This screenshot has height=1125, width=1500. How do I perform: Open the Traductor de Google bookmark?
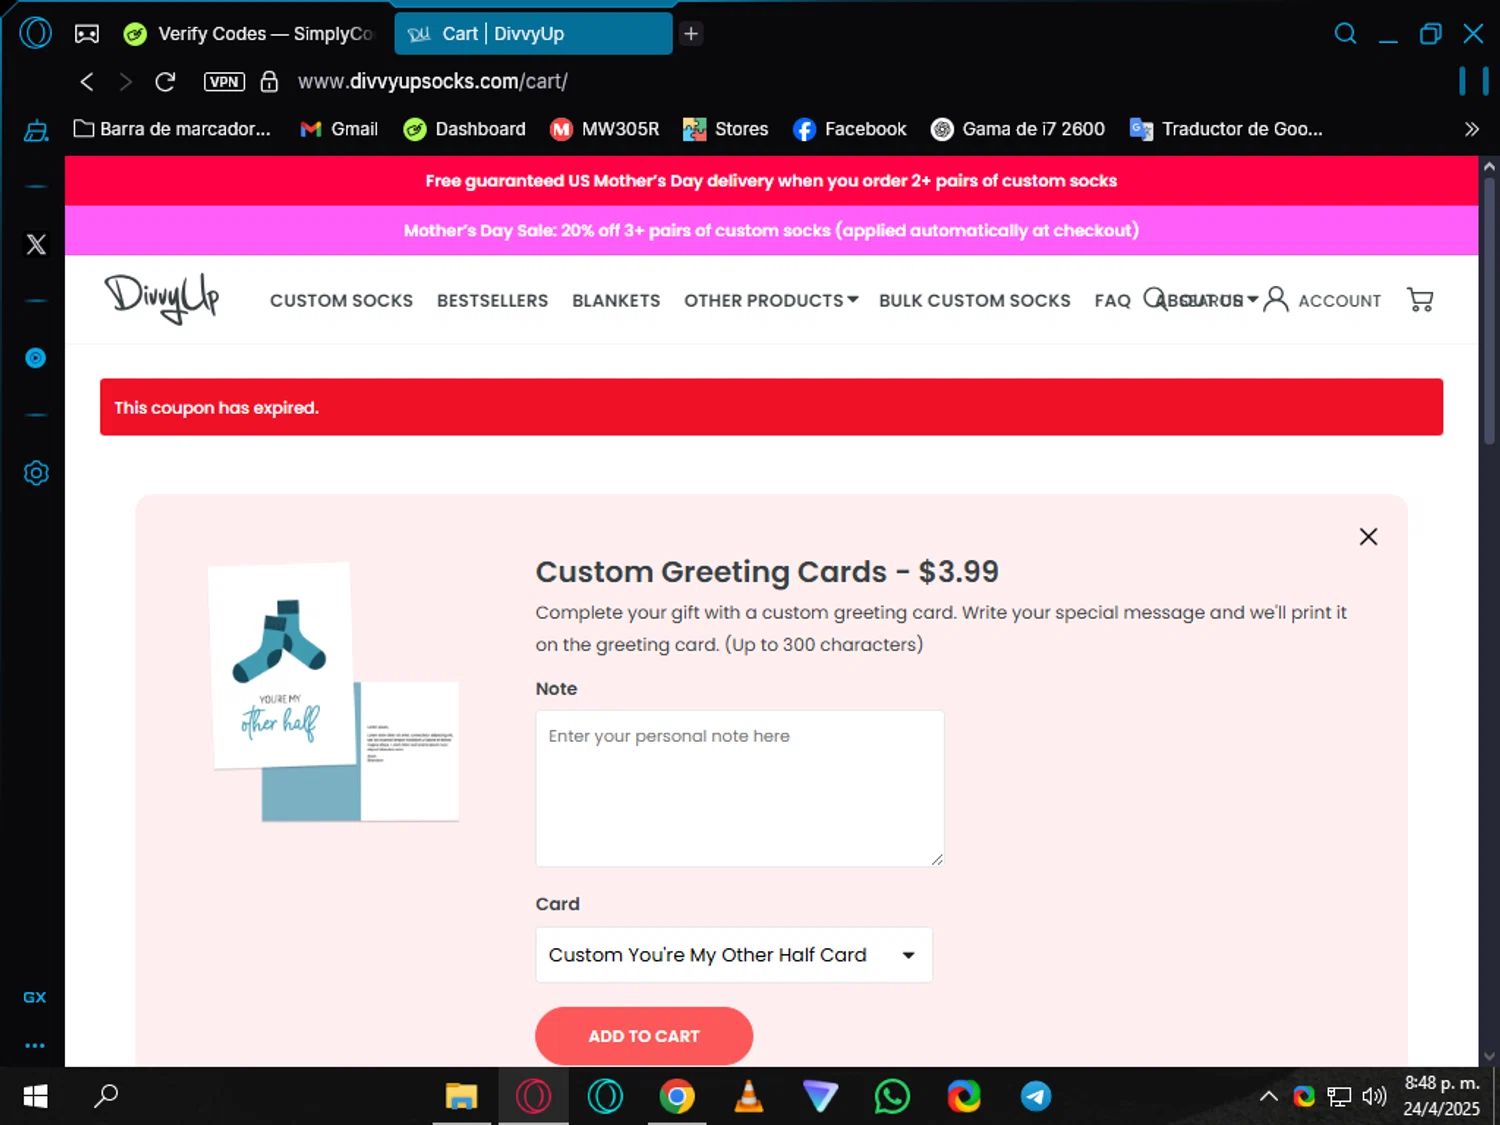pyautogui.click(x=1226, y=129)
